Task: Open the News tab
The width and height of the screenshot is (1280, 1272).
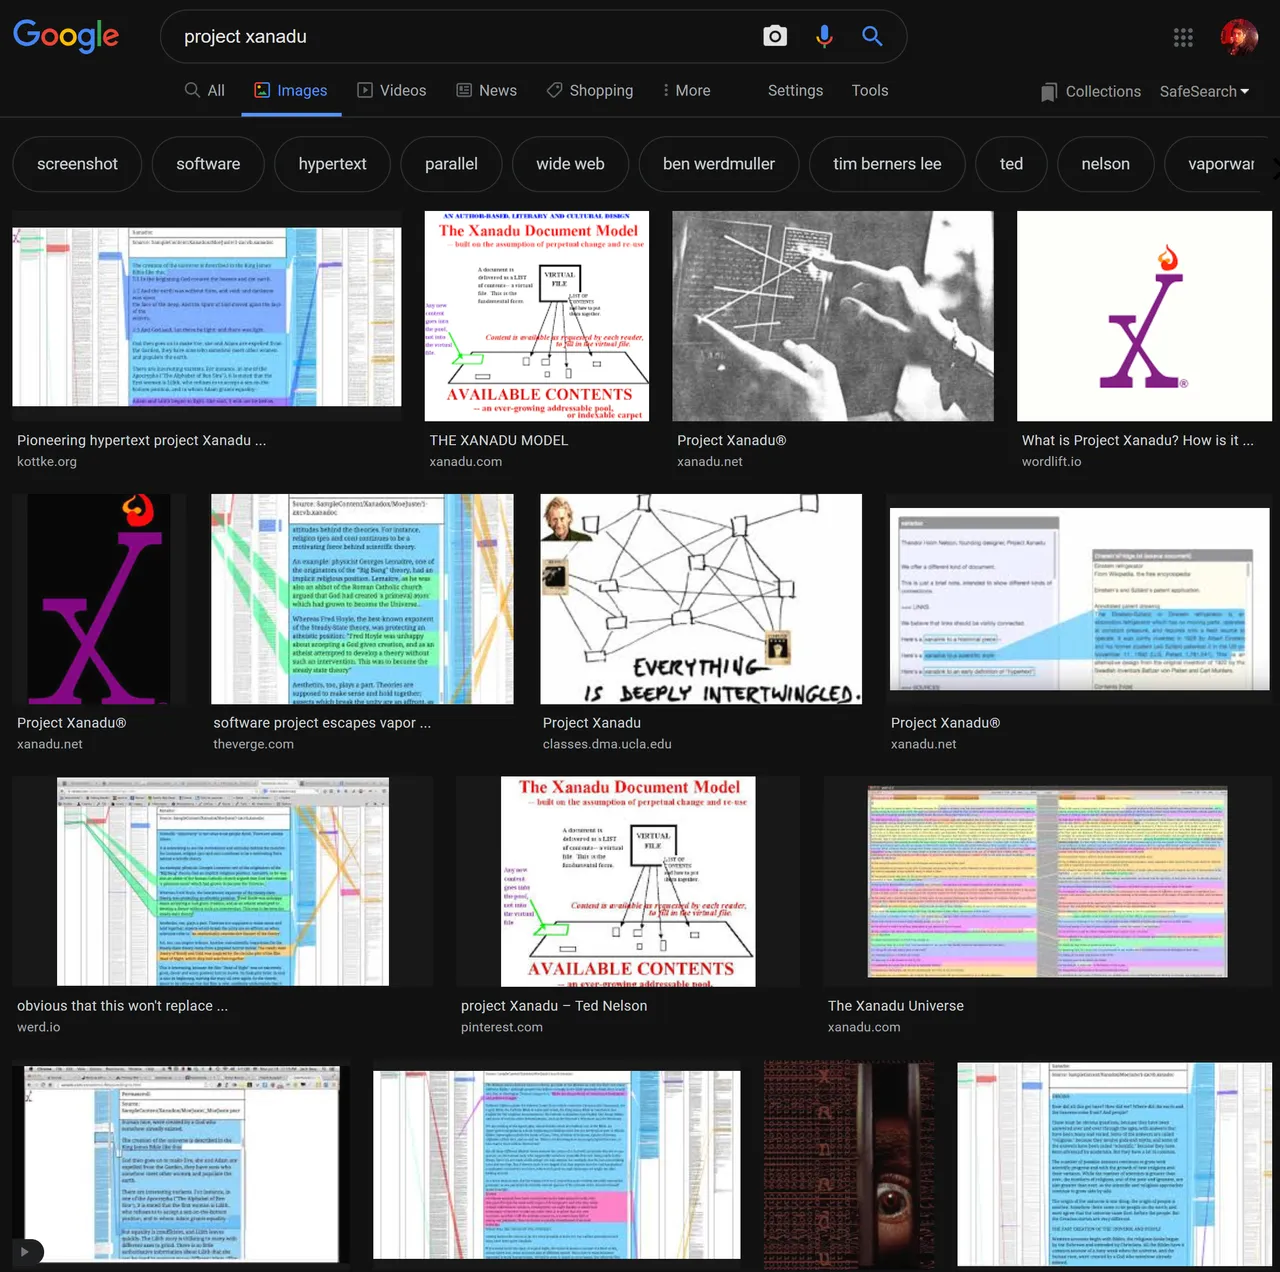Action: pyautogui.click(x=487, y=90)
